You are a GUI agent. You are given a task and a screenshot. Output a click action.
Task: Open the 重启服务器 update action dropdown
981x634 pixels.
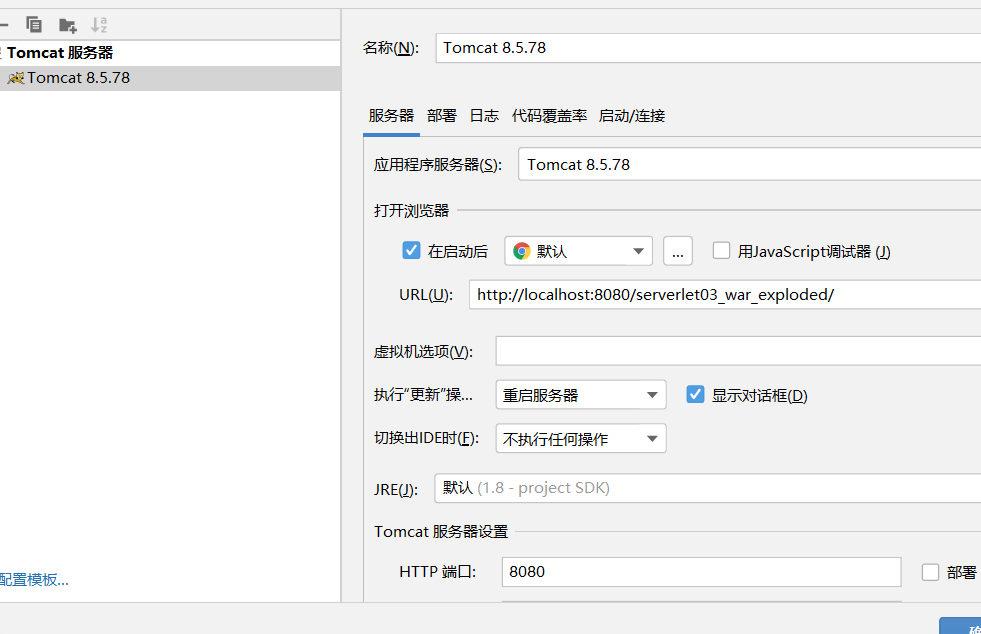point(581,395)
